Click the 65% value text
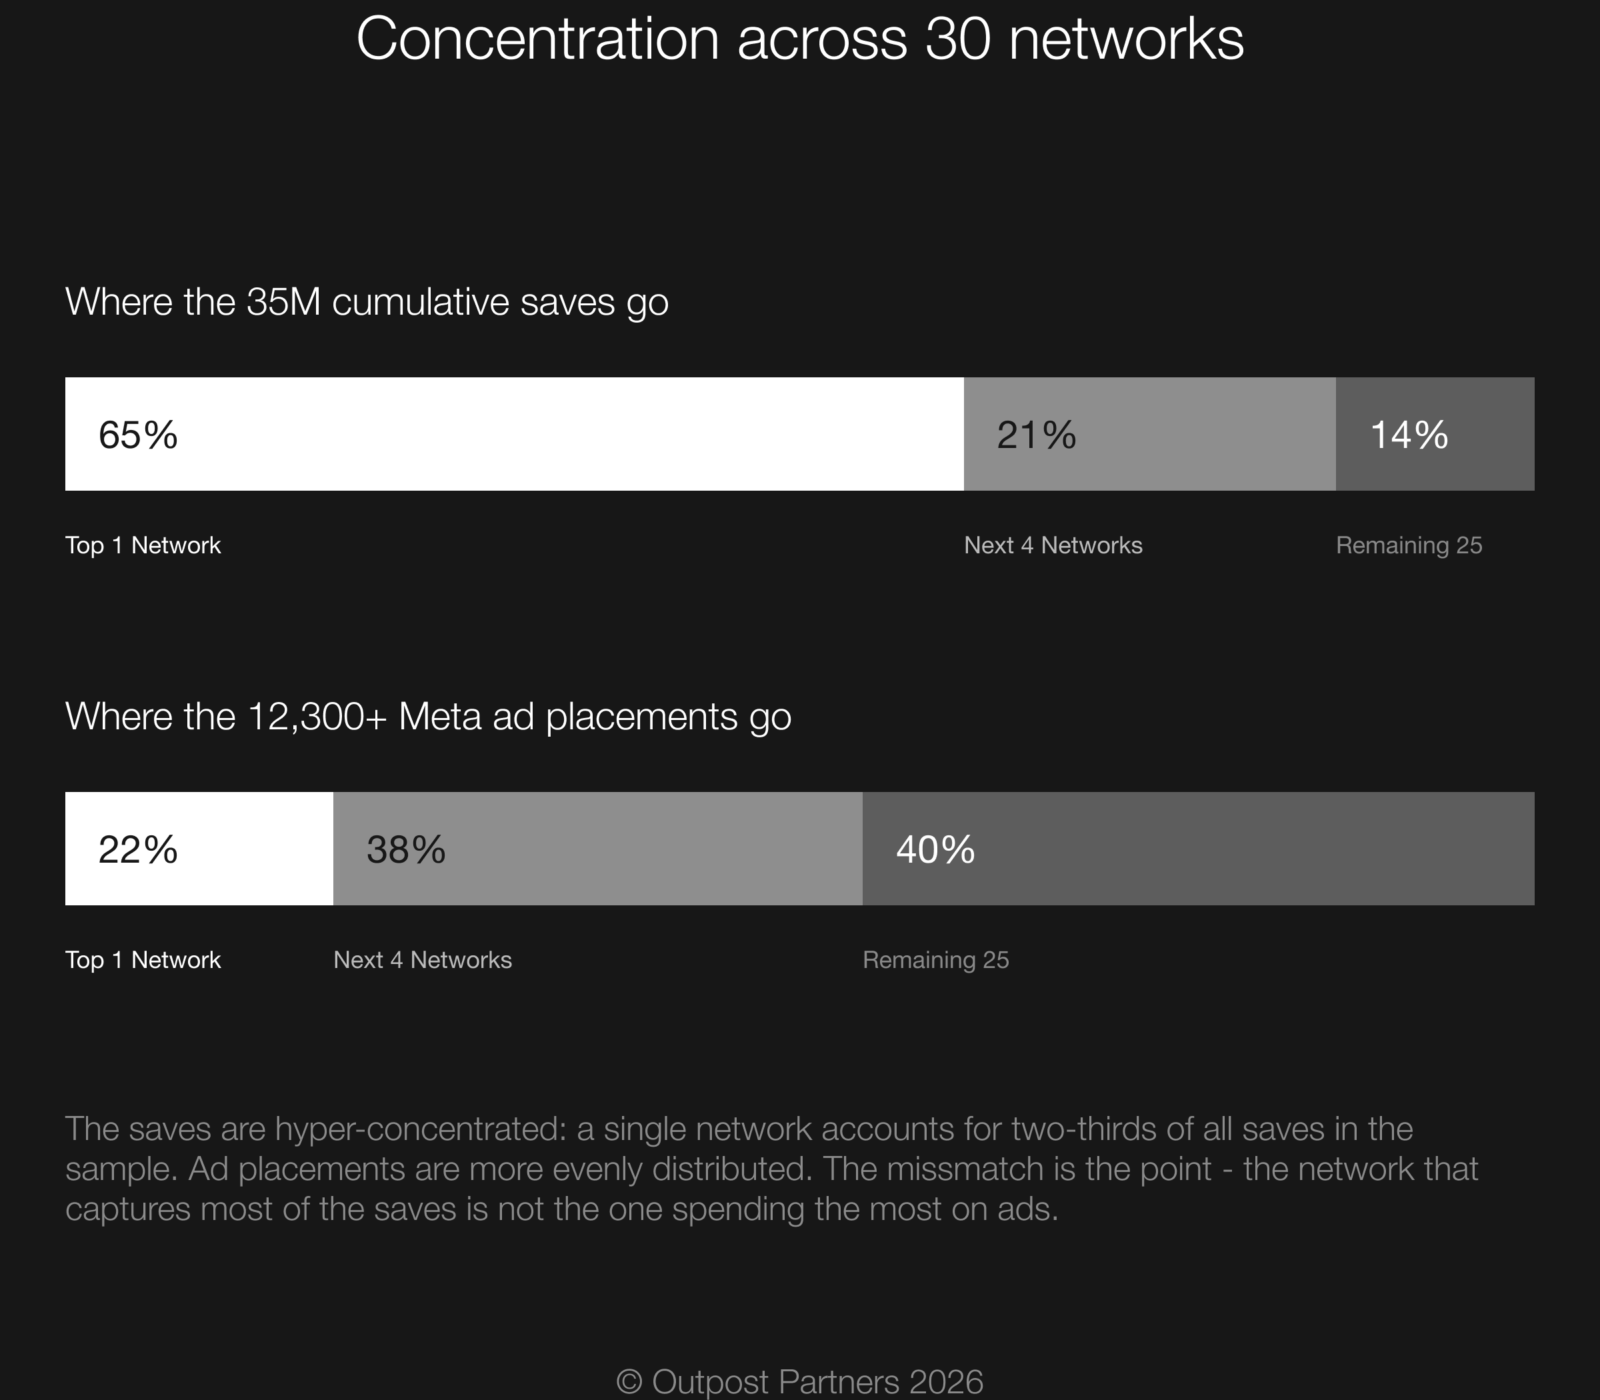This screenshot has height=1400, width=1600. (x=138, y=435)
